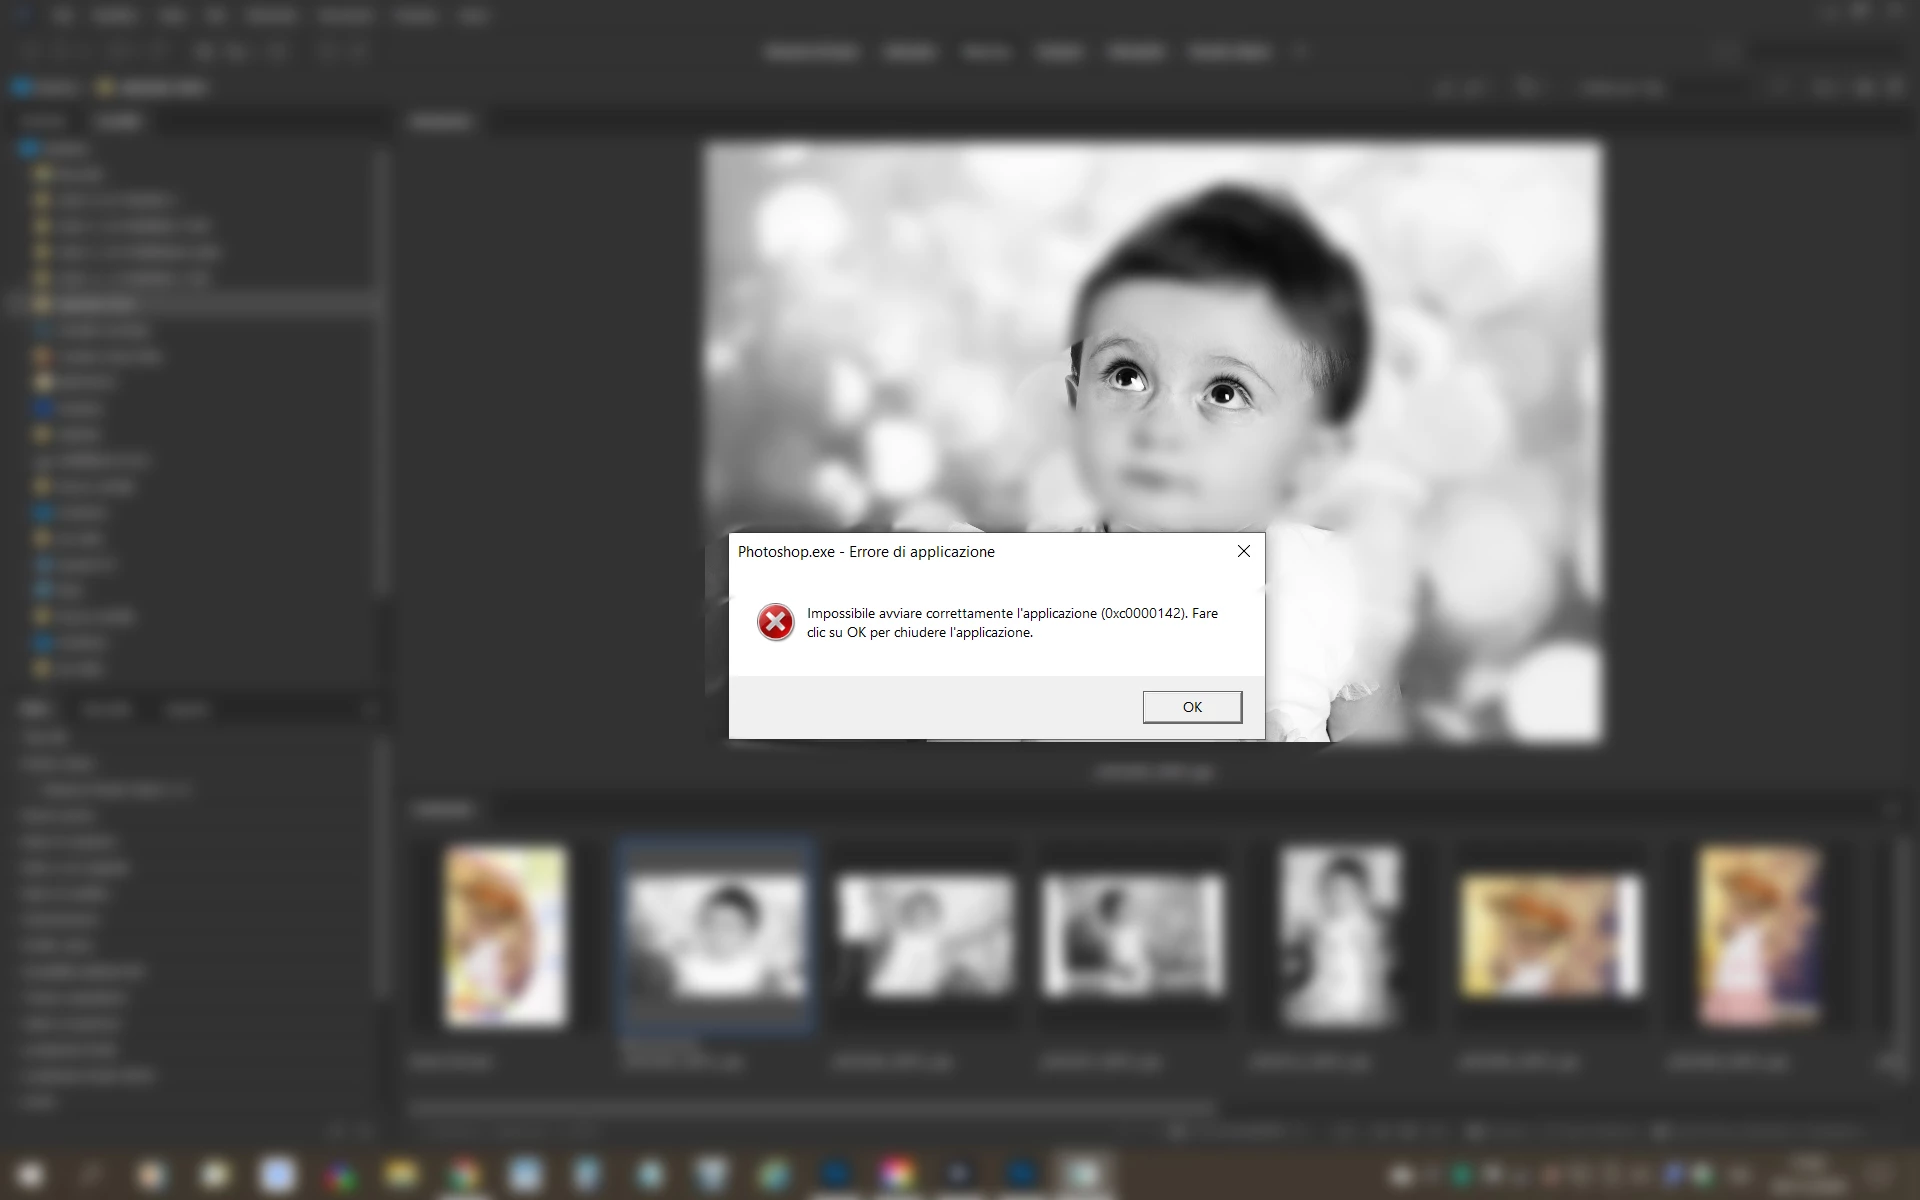Click the red error icon in the dialog
The image size is (1920, 1200).
point(775,622)
